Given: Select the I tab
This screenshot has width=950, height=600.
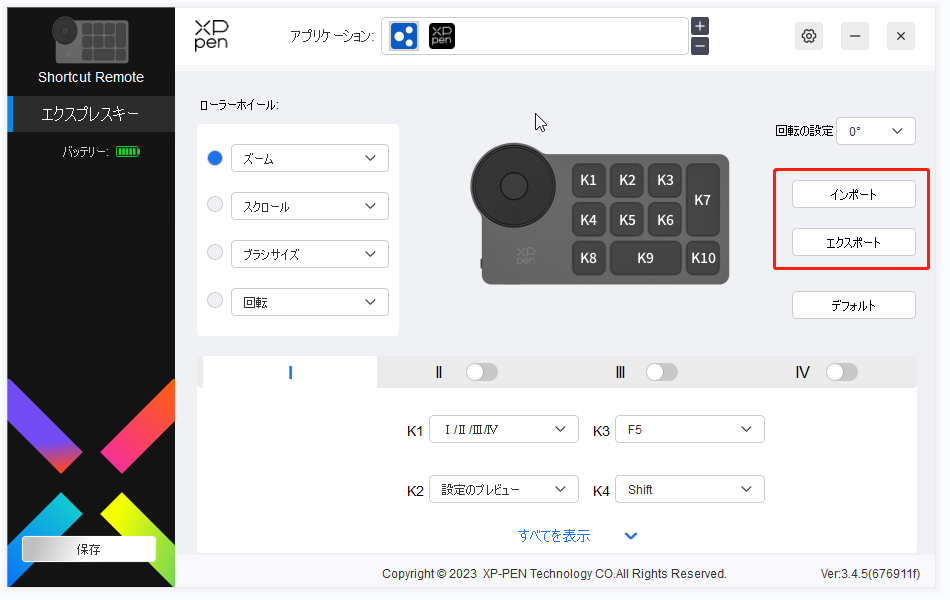Looking at the screenshot, I should click(289, 371).
